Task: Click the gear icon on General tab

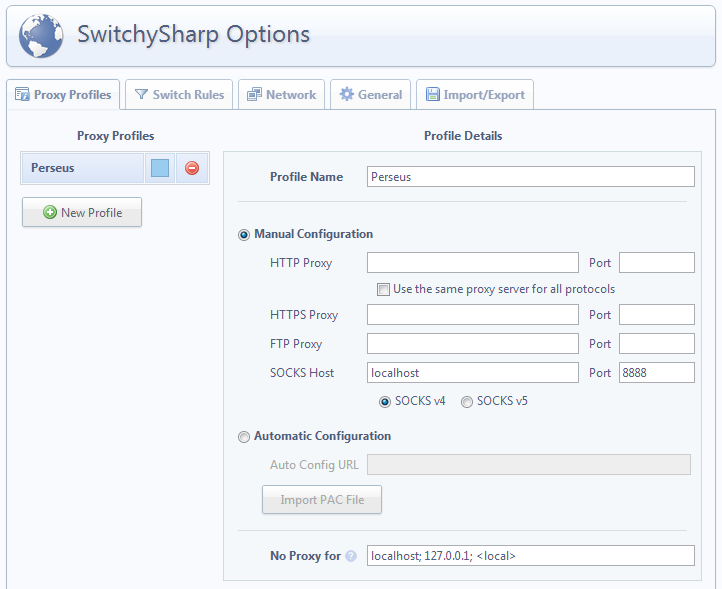Action: pos(346,94)
